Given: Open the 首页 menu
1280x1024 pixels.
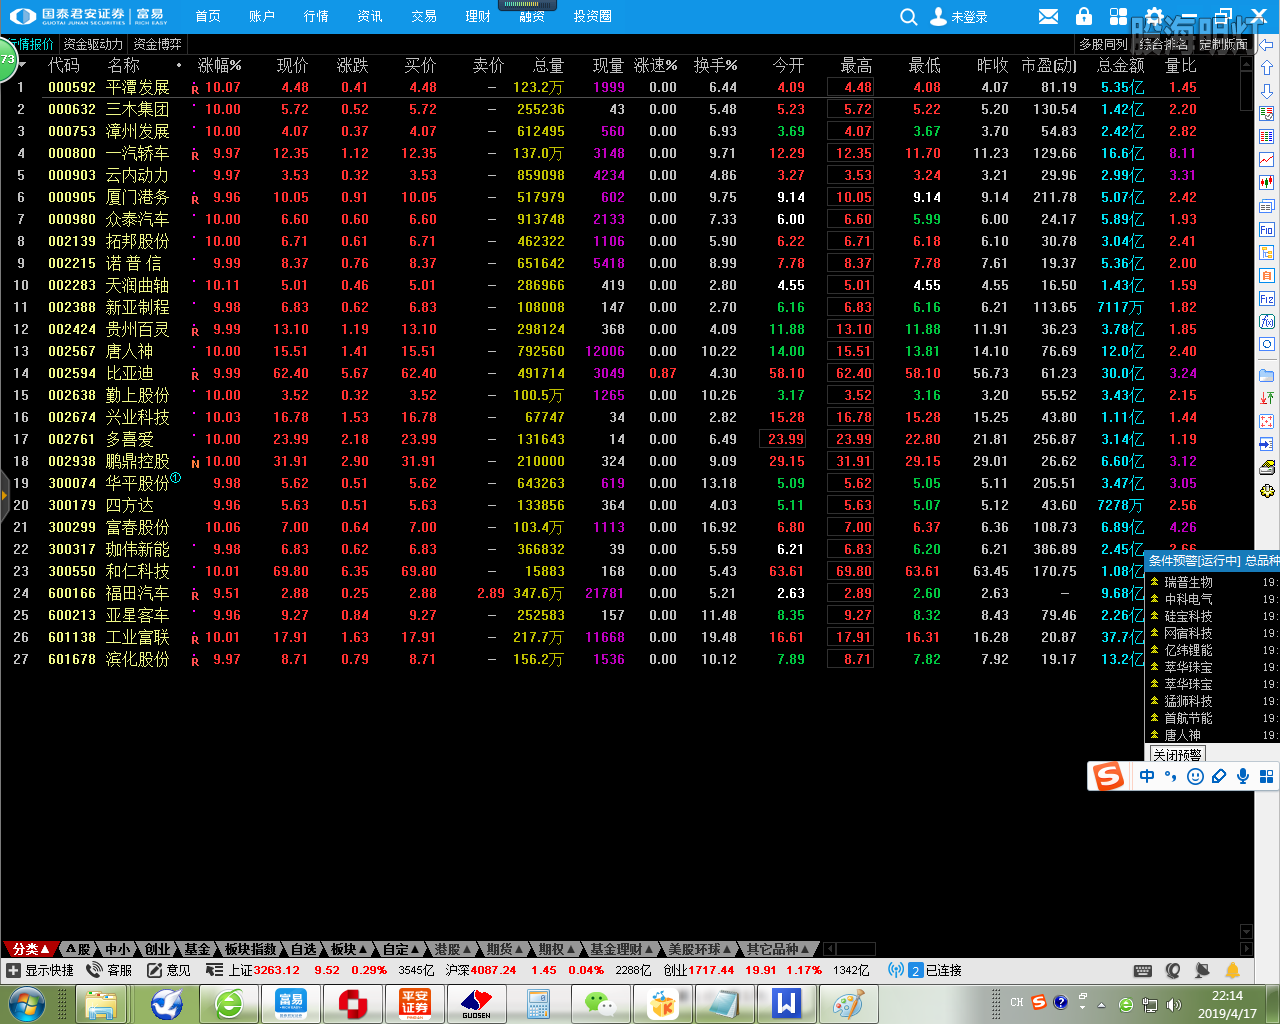Looking at the screenshot, I should pyautogui.click(x=208, y=17).
